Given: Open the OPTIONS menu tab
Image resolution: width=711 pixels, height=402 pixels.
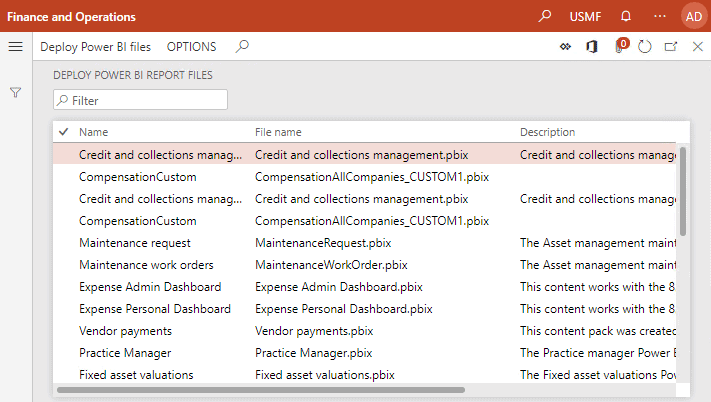Looking at the screenshot, I should click(191, 47).
